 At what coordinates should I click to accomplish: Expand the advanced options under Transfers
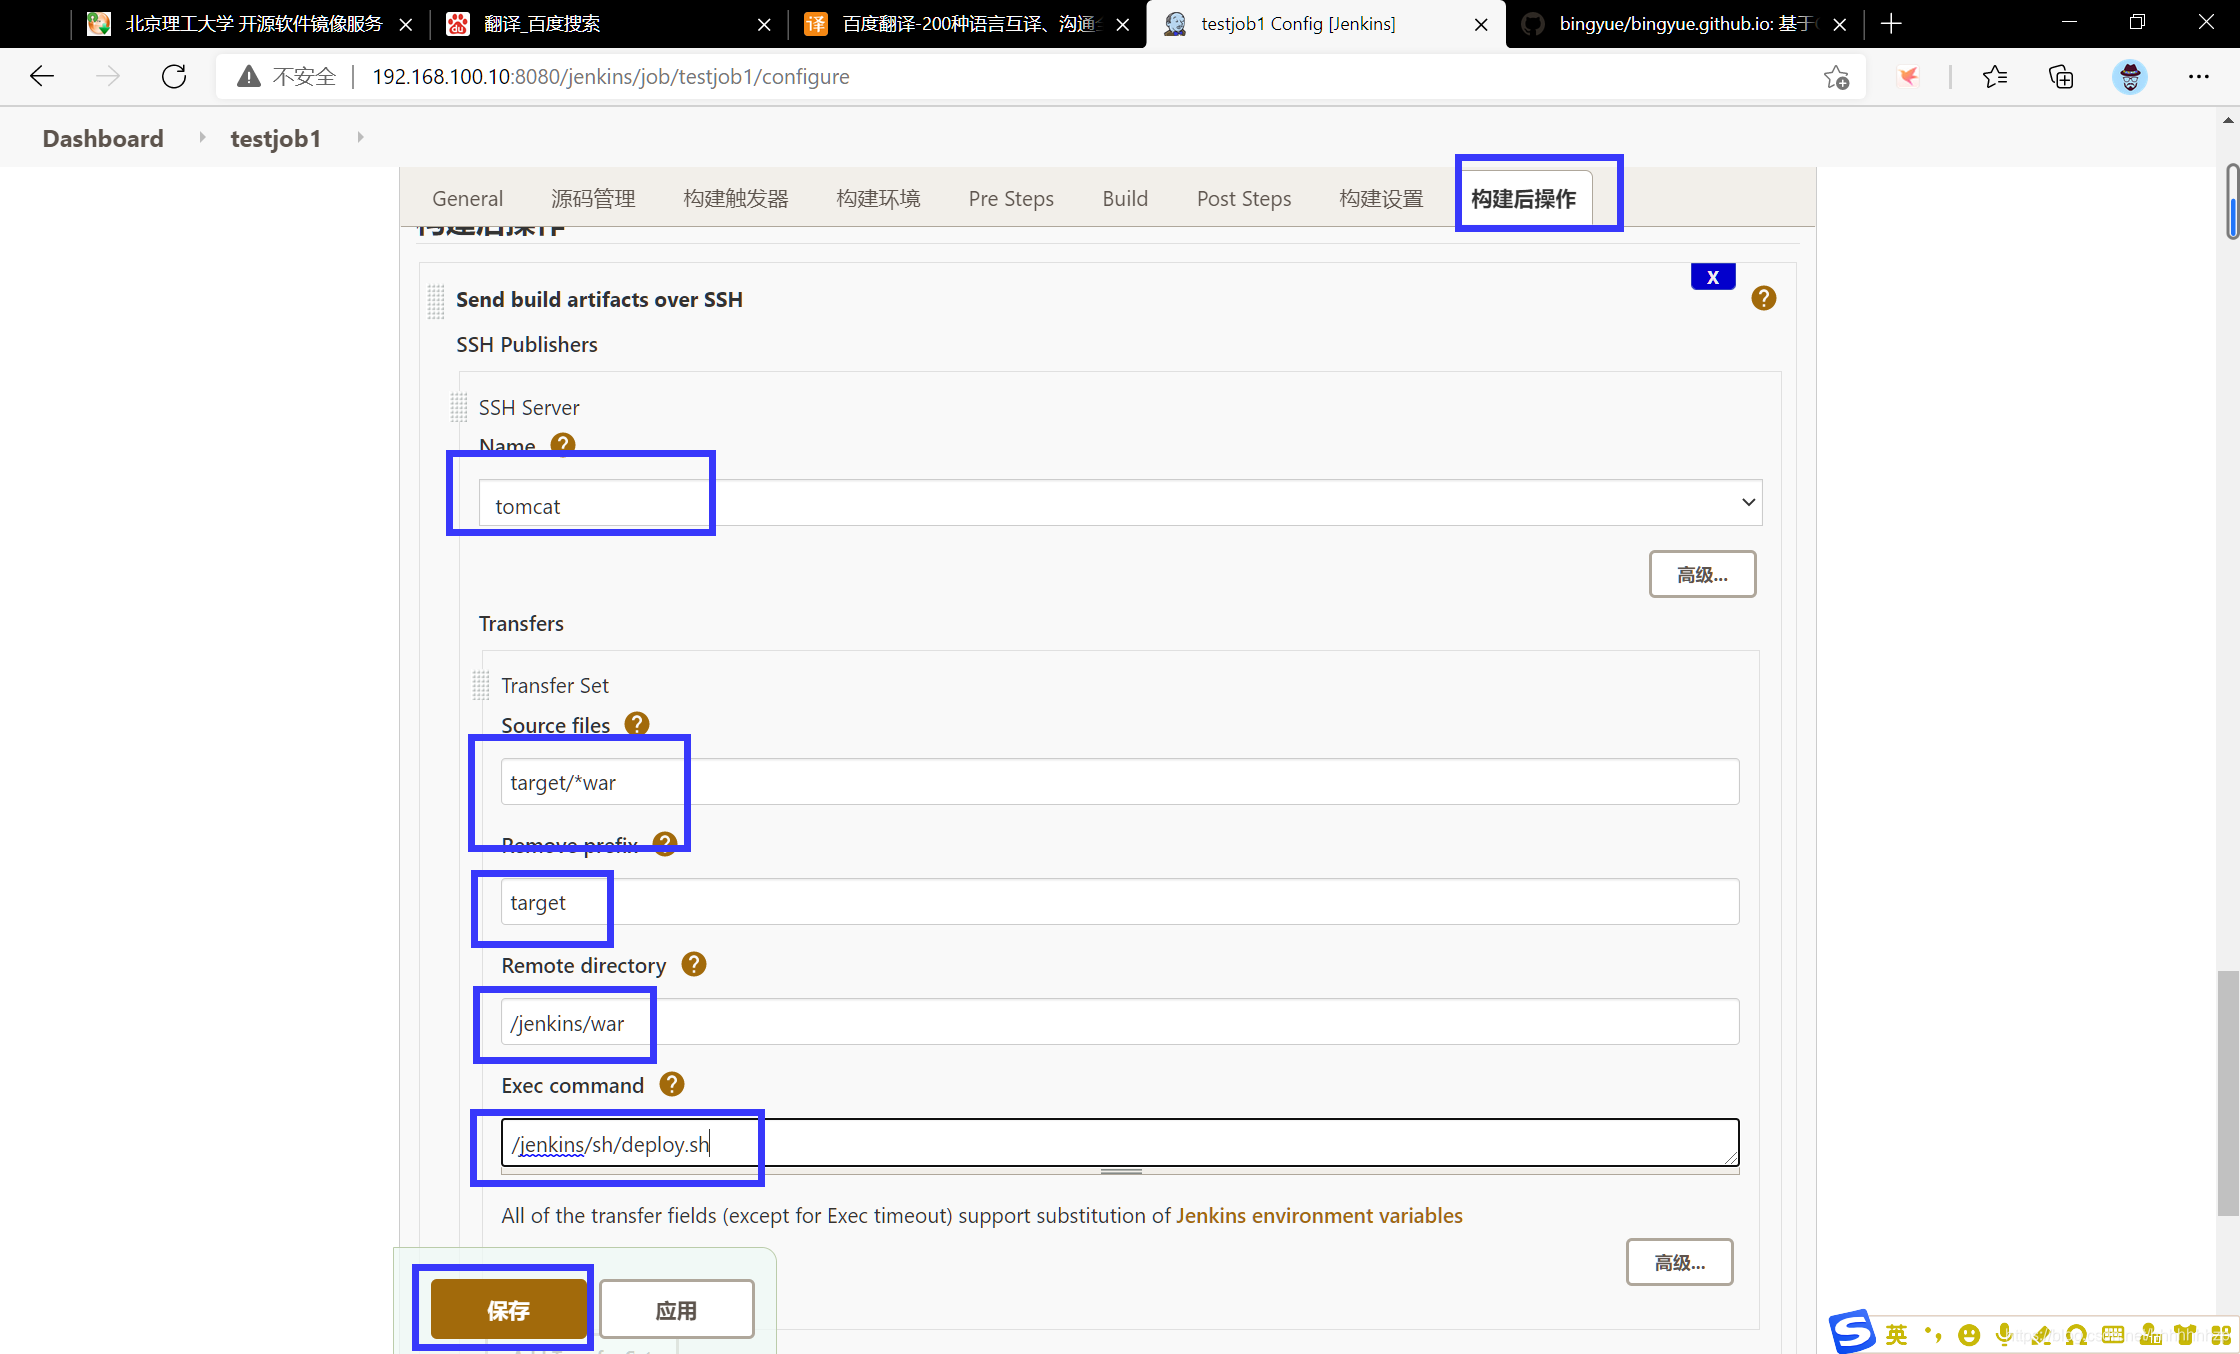pyautogui.click(x=1682, y=1261)
